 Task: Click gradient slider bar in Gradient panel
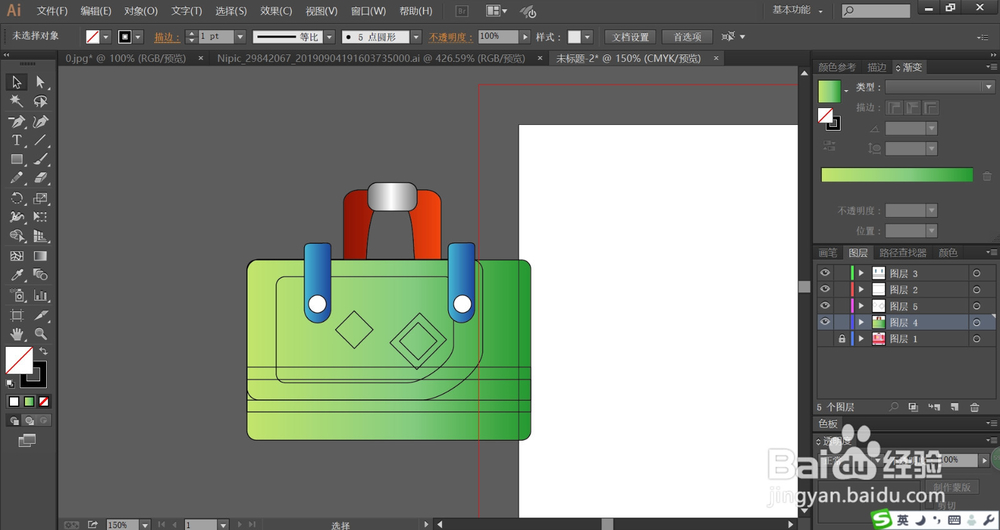click(x=897, y=175)
